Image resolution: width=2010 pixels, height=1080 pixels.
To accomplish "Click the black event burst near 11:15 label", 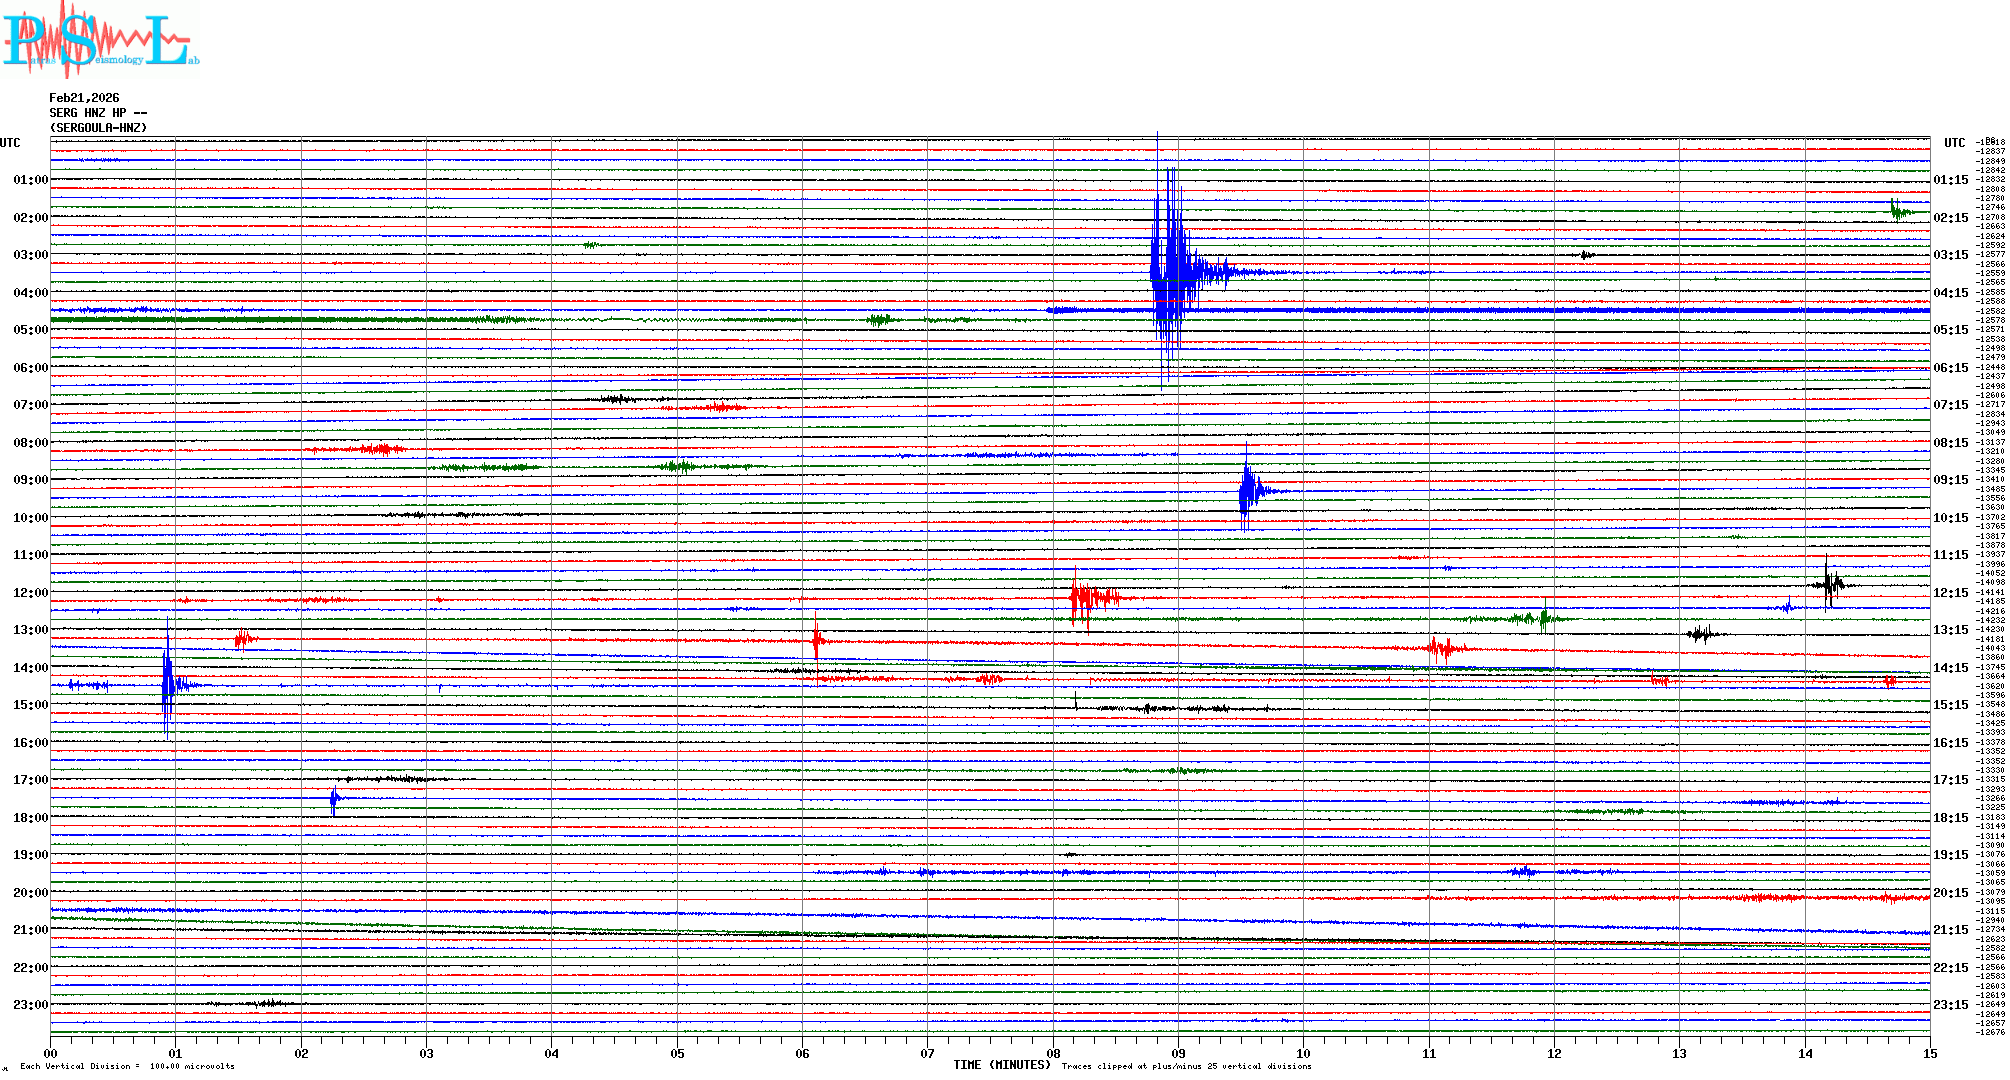I will coord(1830,584).
